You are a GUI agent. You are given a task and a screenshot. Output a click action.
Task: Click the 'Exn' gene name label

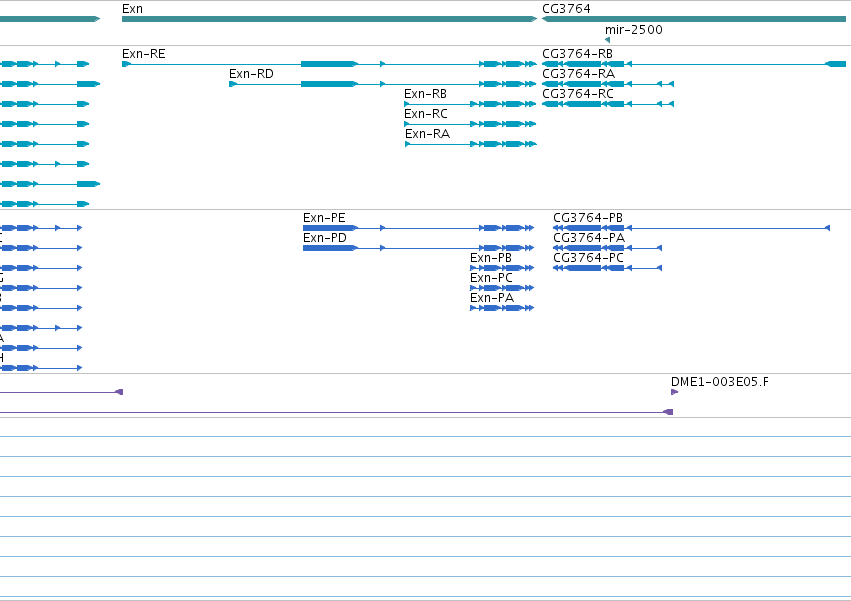pyautogui.click(x=132, y=9)
